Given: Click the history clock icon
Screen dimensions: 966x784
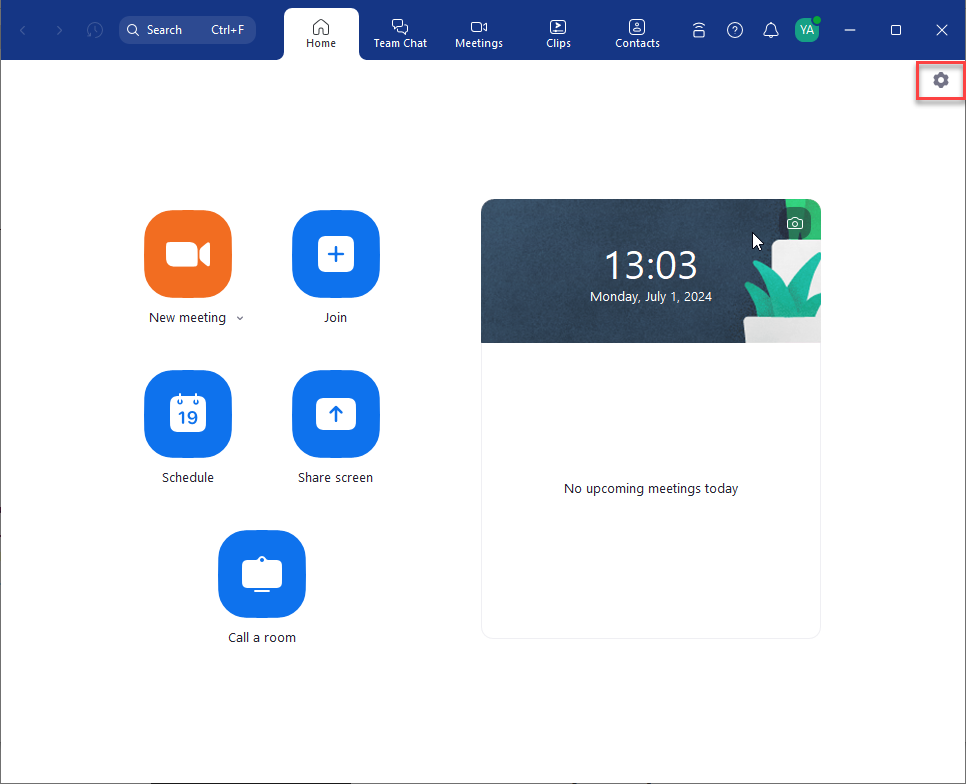Looking at the screenshot, I should point(94,30).
